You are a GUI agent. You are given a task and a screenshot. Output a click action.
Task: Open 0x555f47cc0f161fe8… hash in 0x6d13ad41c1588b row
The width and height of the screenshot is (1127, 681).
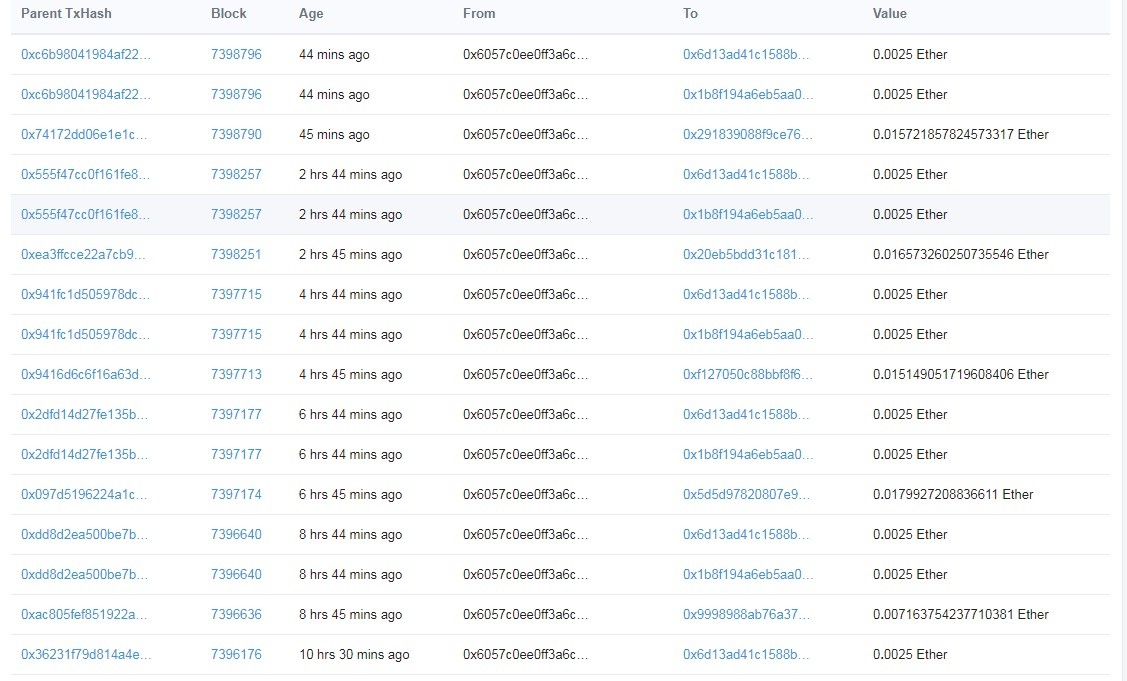pyautogui.click(x=85, y=175)
